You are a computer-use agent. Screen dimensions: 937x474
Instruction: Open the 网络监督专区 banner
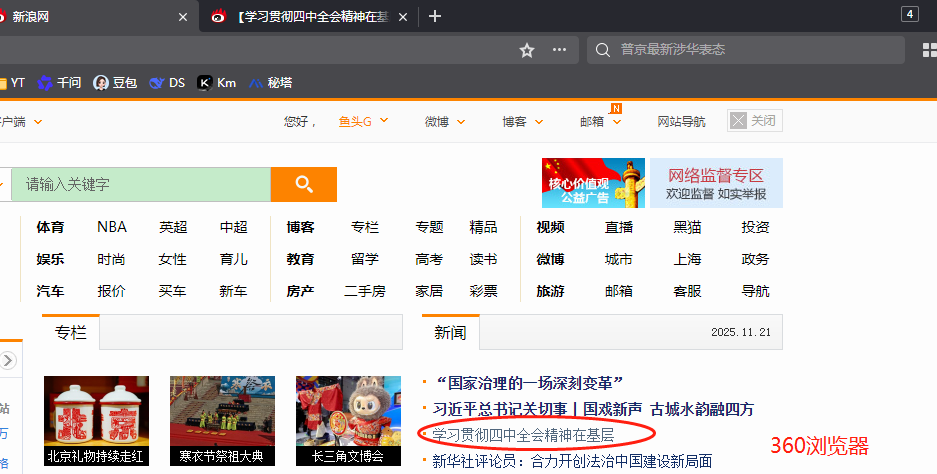(x=716, y=183)
